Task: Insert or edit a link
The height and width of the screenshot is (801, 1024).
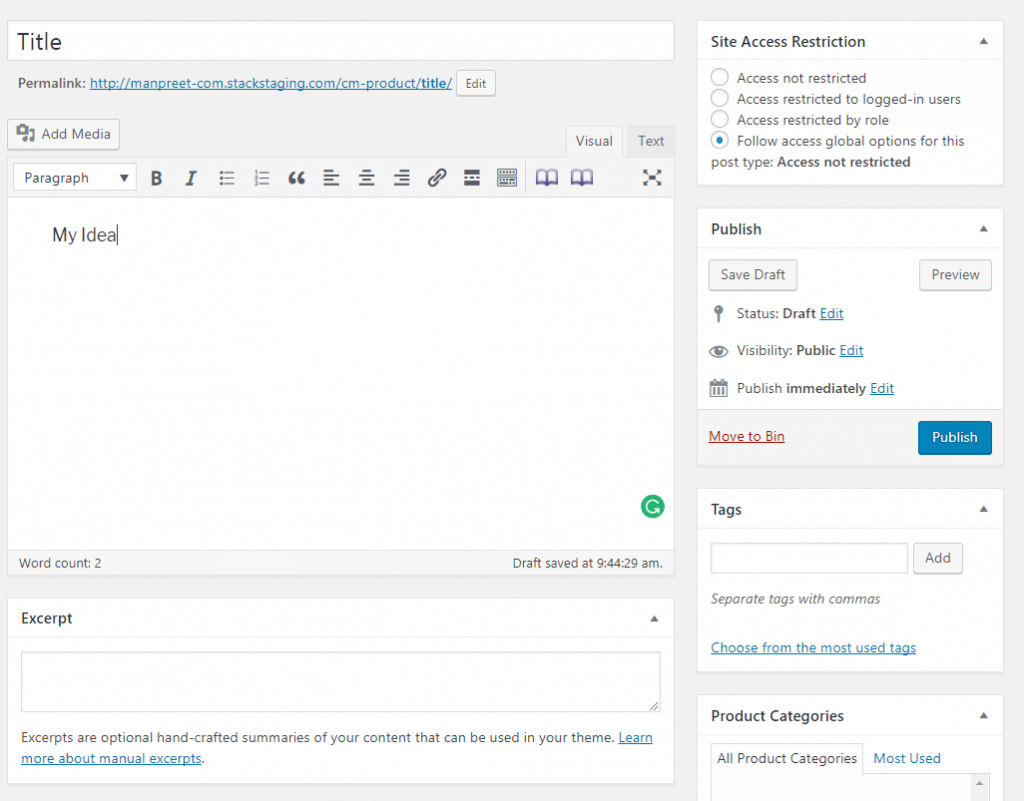Action: click(x=437, y=178)
